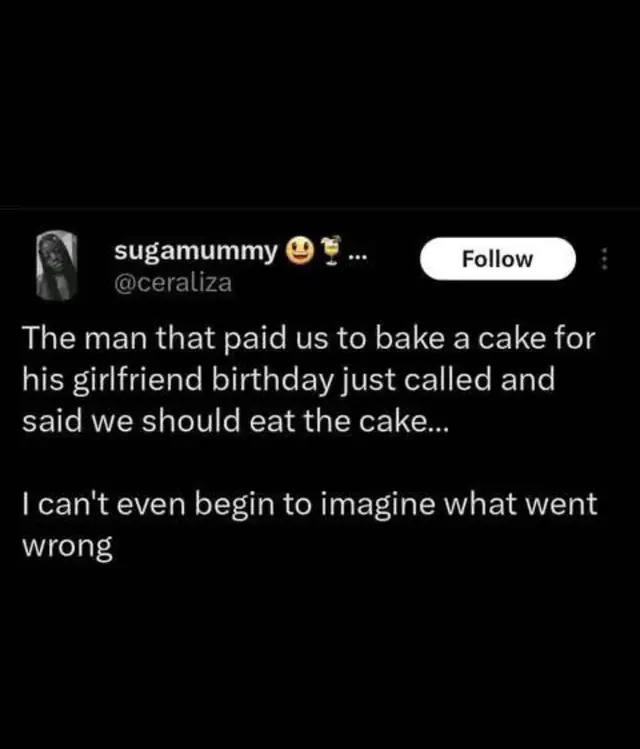Click the final word 'wrong' in tweet

67,546
